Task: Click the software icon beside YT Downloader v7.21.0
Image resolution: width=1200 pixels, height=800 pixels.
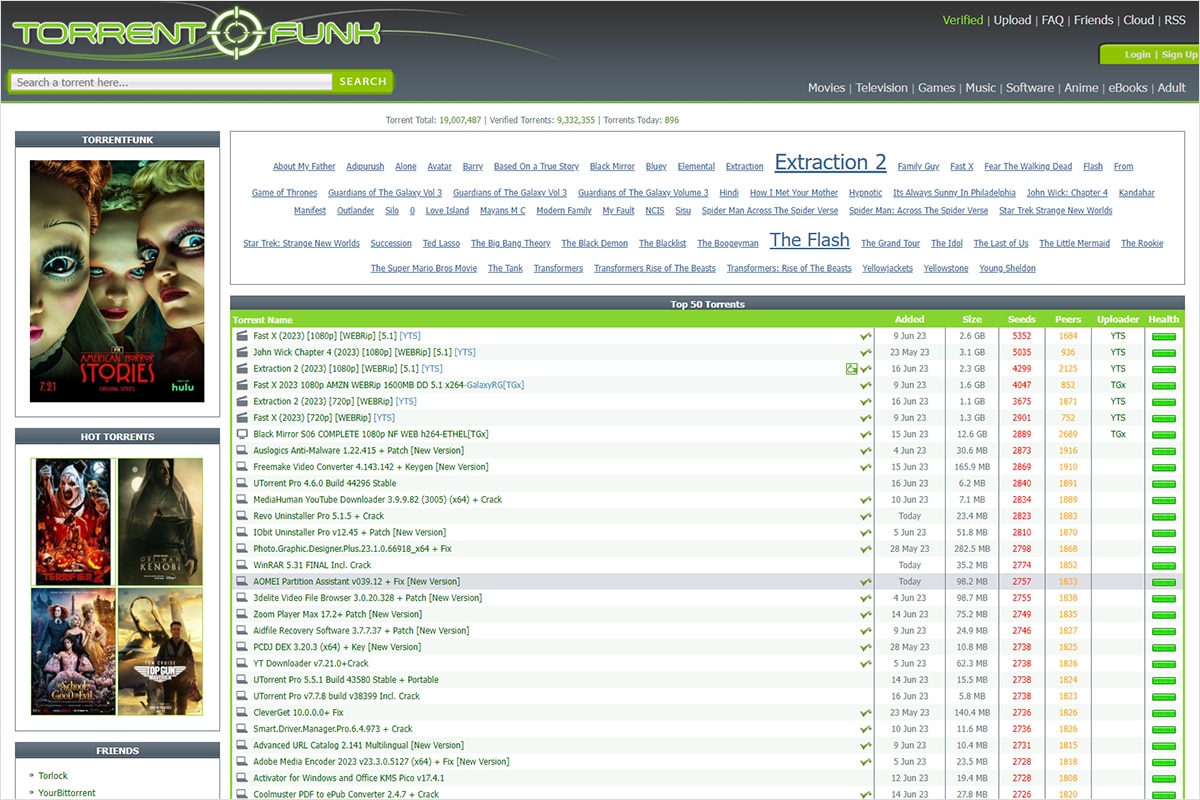Action: [241, 663]
